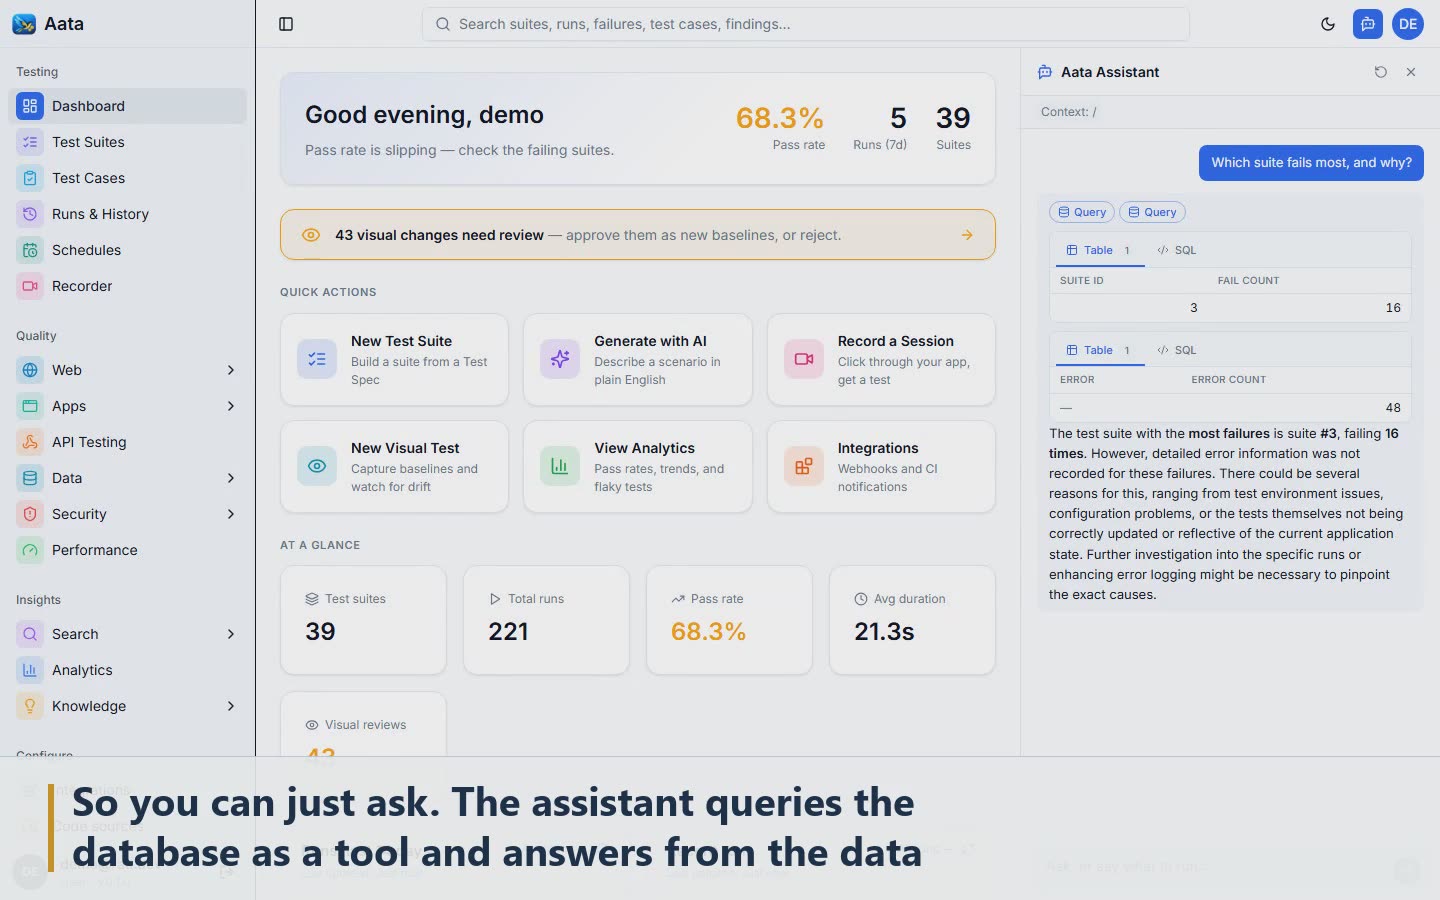The width and height of the screenshot is (1440, 900).
Task: Click the Knowledge lightbulb icon
Action: (x=30, y=706)
